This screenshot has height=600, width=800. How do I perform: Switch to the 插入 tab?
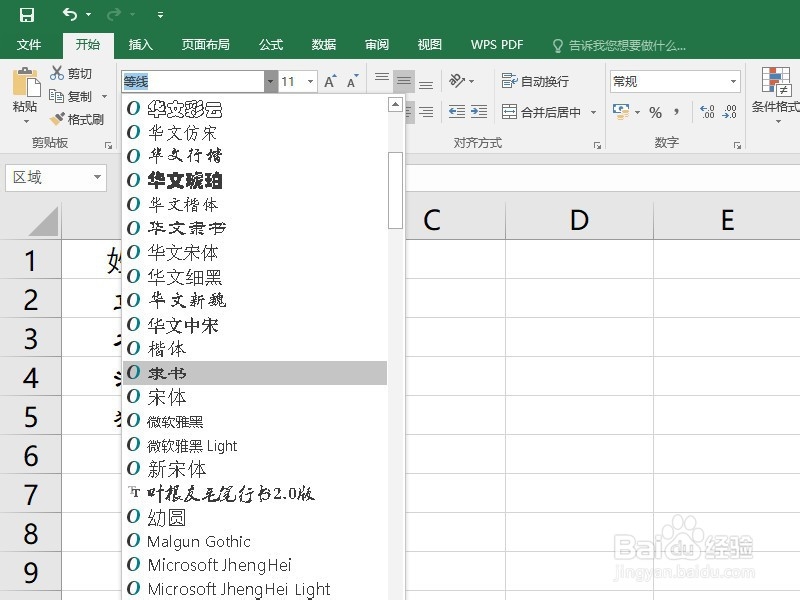point(140,45)
